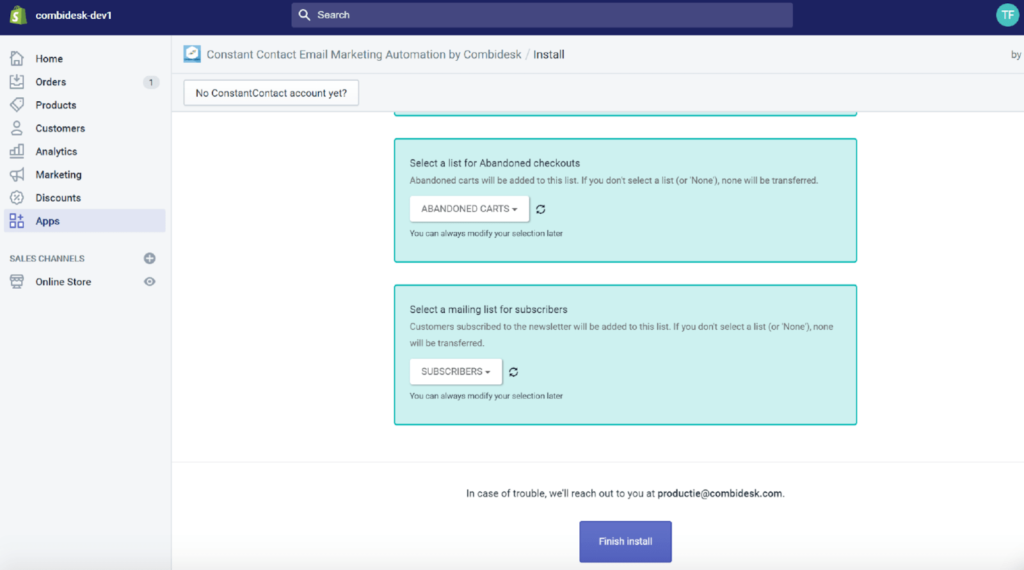The height and width of the screenshot is (570, 1024).
Task: Click productie@combidesk.com email address
Action: [719, 494]
